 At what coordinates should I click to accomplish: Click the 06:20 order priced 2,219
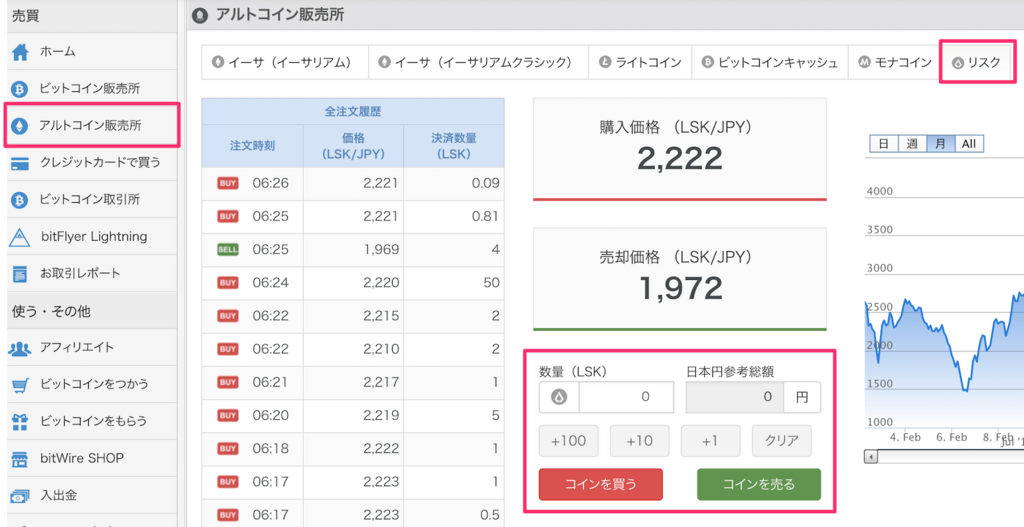point(353,415)
